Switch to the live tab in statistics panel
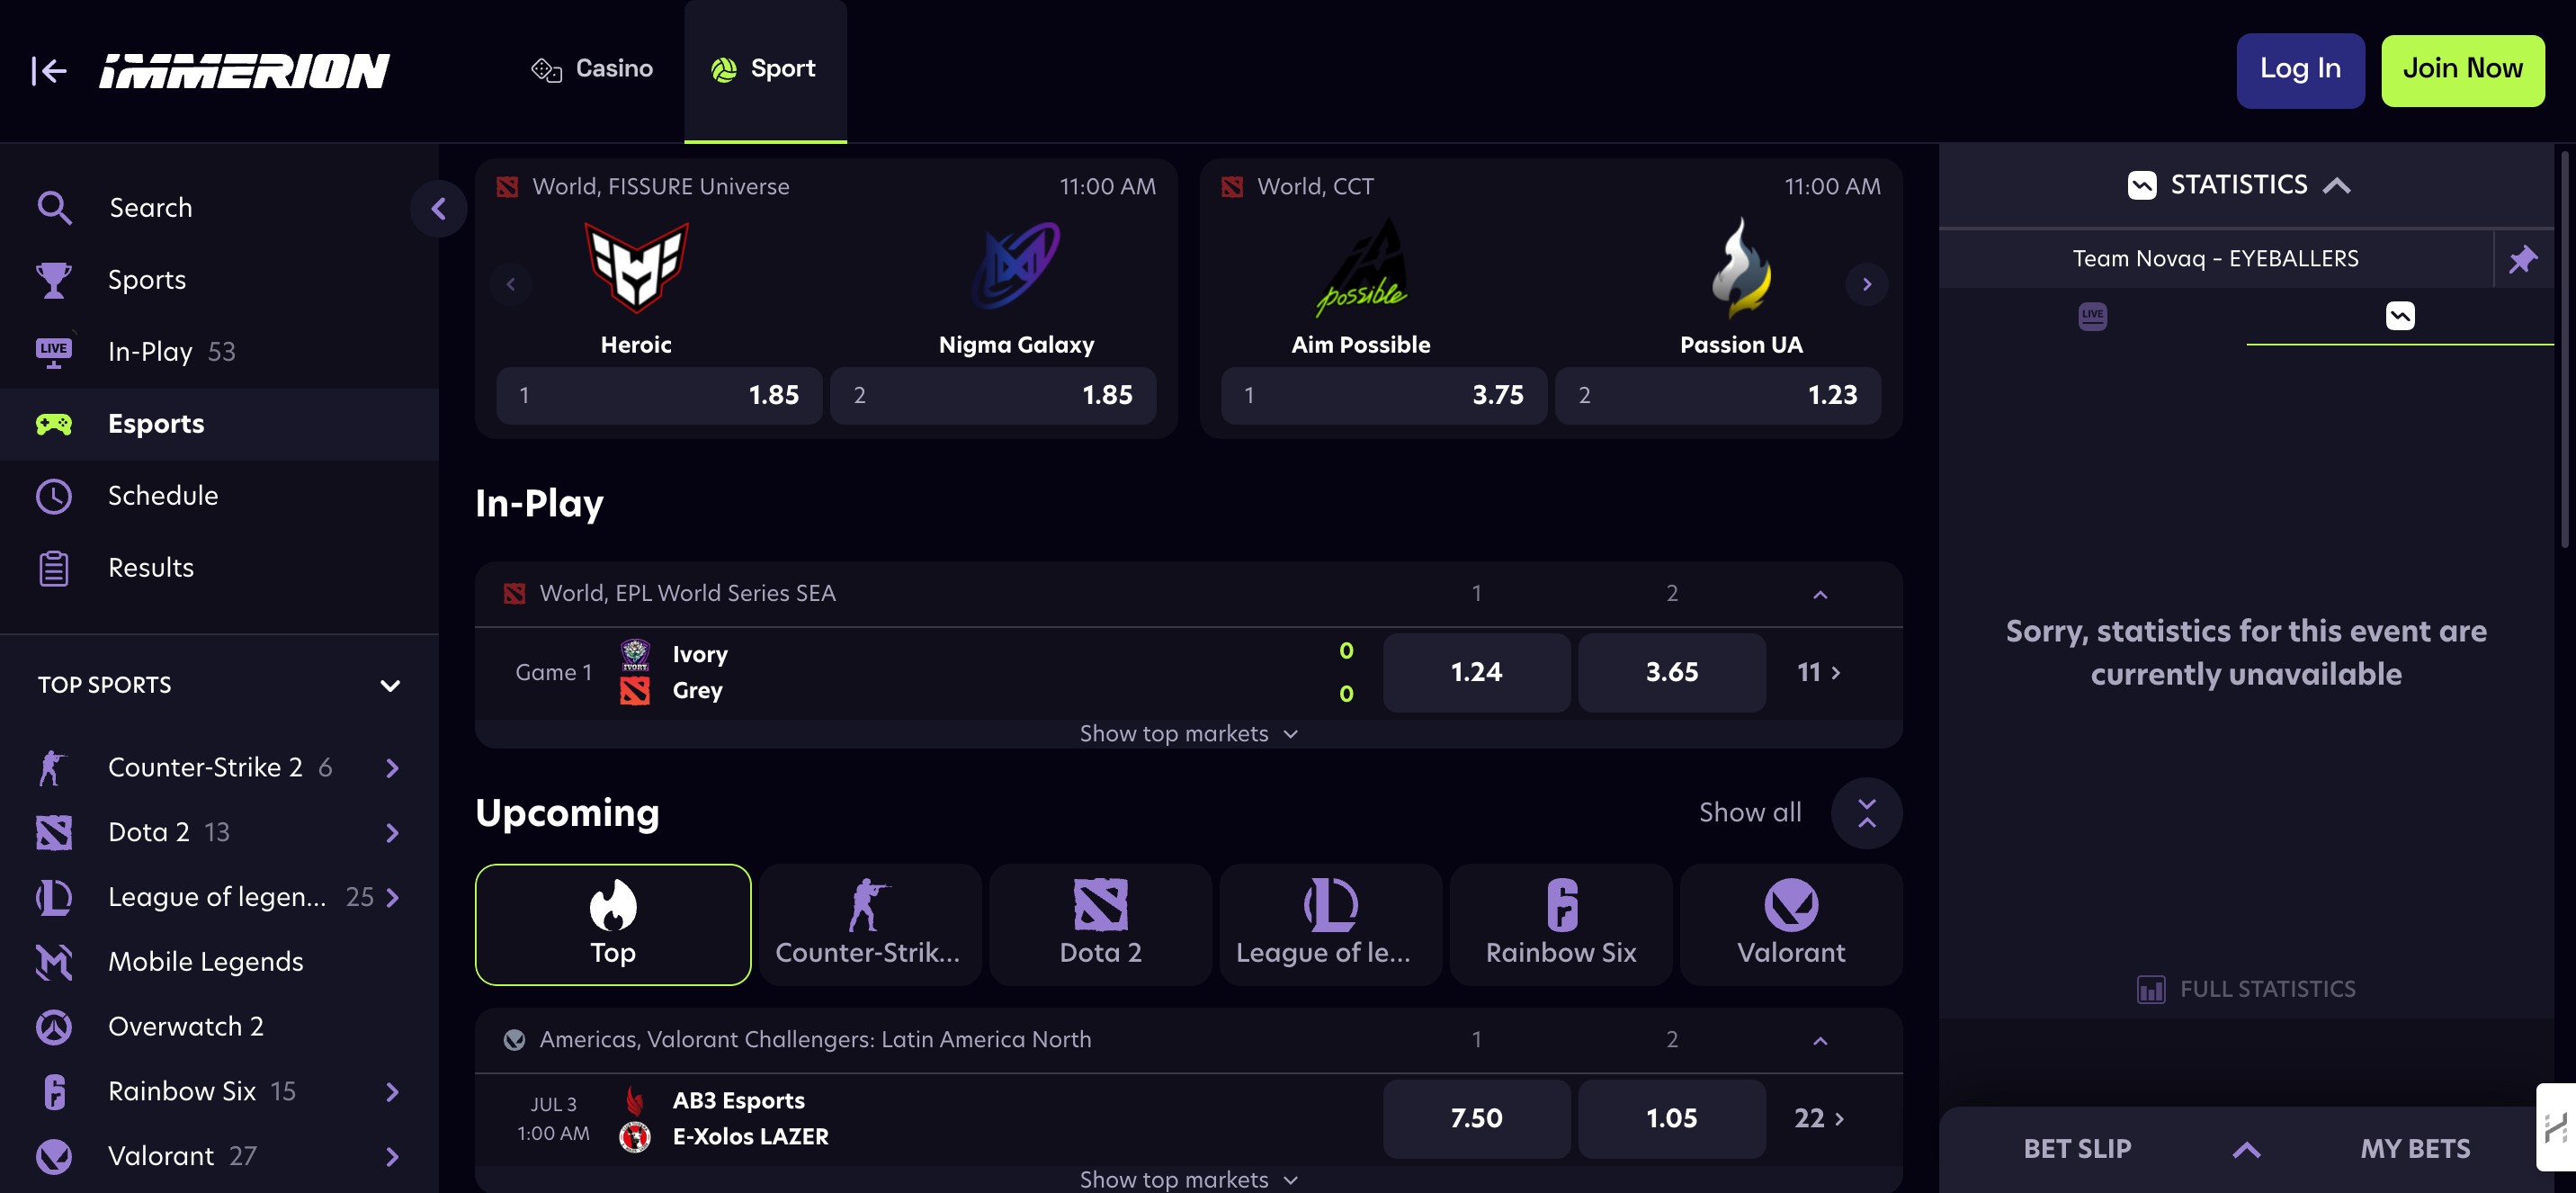The width and height of the screenshot is (2576, 1193). [2092, 317]
